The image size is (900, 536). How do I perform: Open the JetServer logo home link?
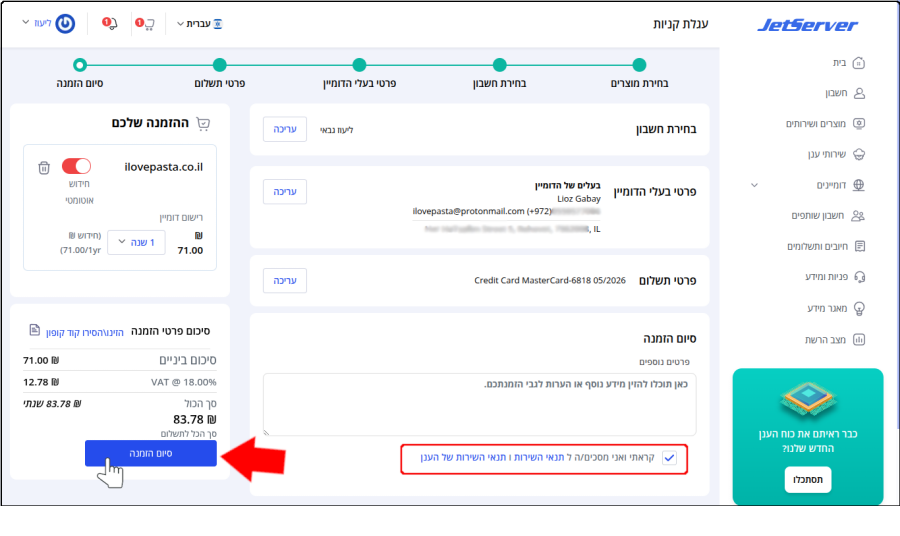pyautogui.click(x=808, y=25)
